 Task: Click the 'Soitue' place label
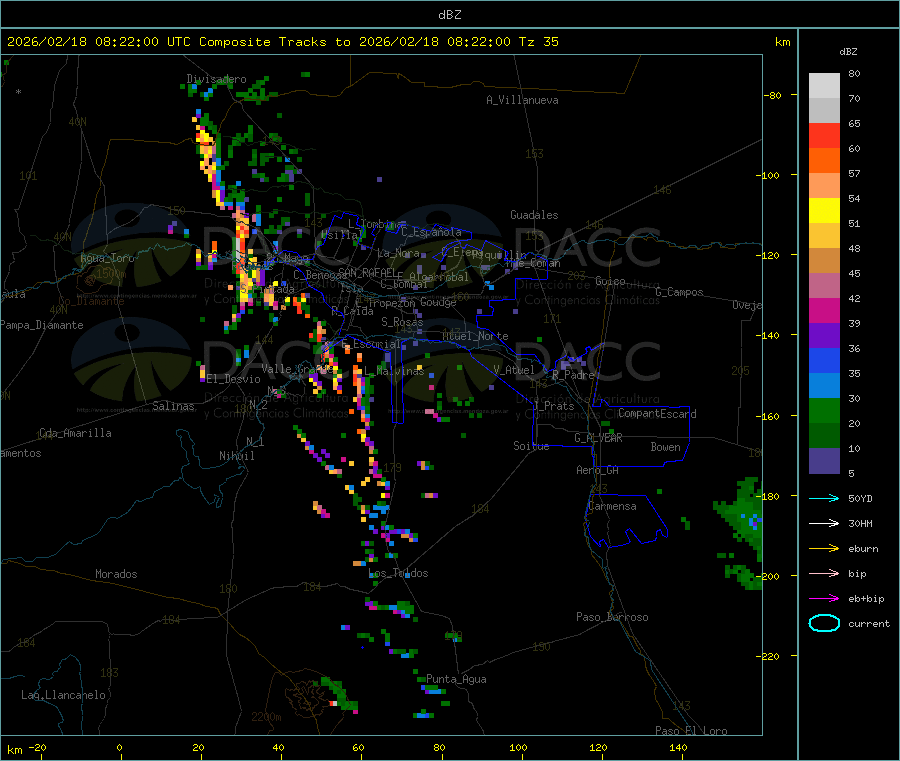click(x=531, y=446)
